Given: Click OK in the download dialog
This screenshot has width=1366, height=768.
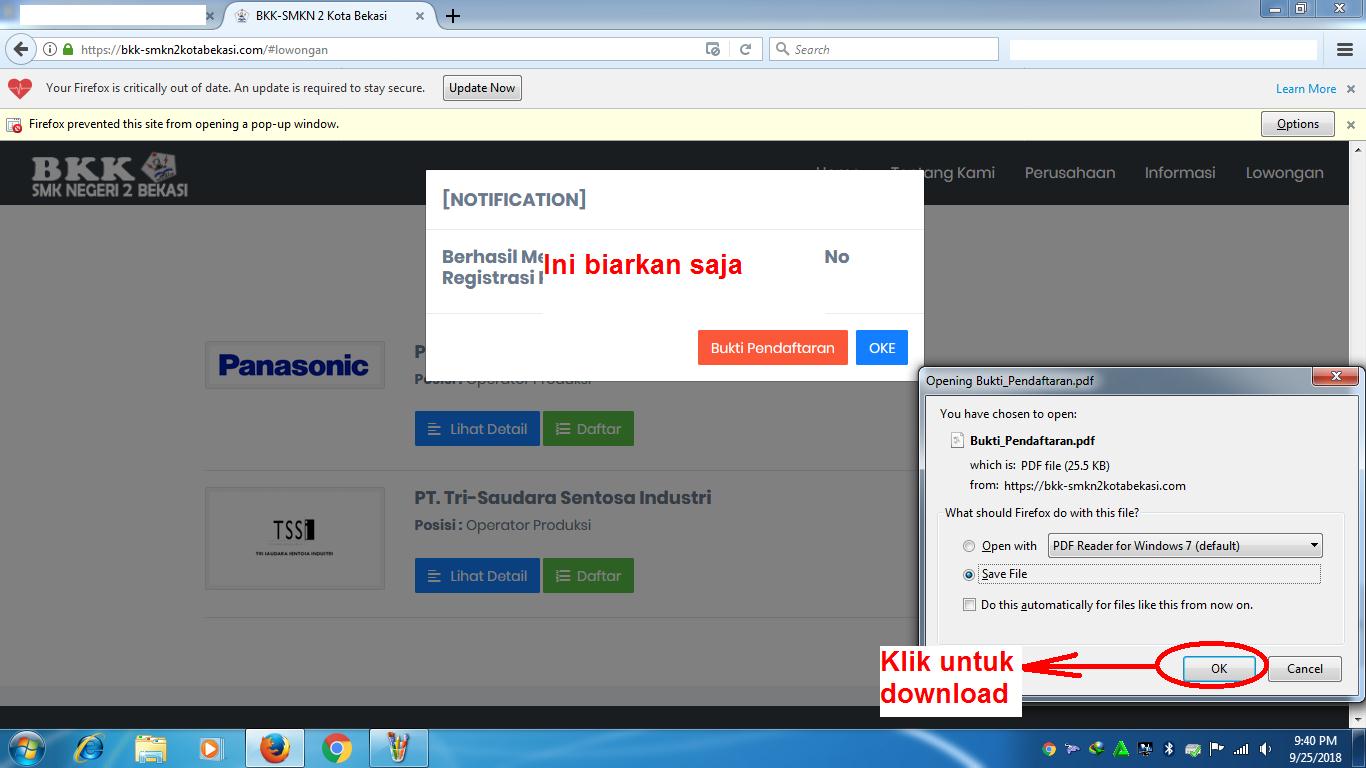Looking at the screenshot, I should (1219, 669).
